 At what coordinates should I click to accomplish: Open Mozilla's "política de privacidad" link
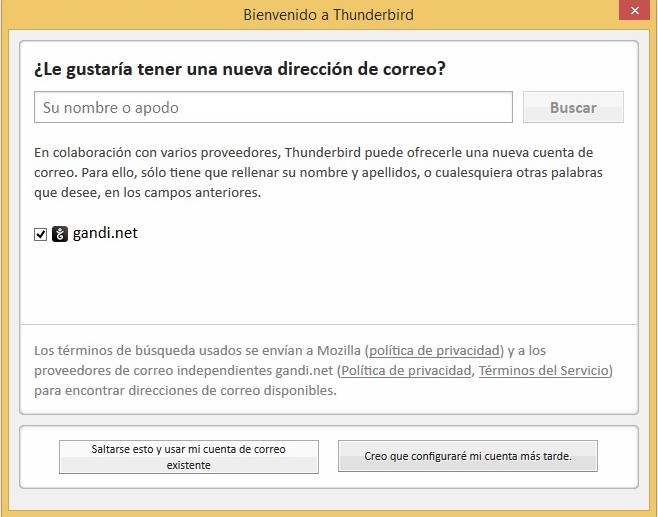pyautogui.click(x=435, y=351)
